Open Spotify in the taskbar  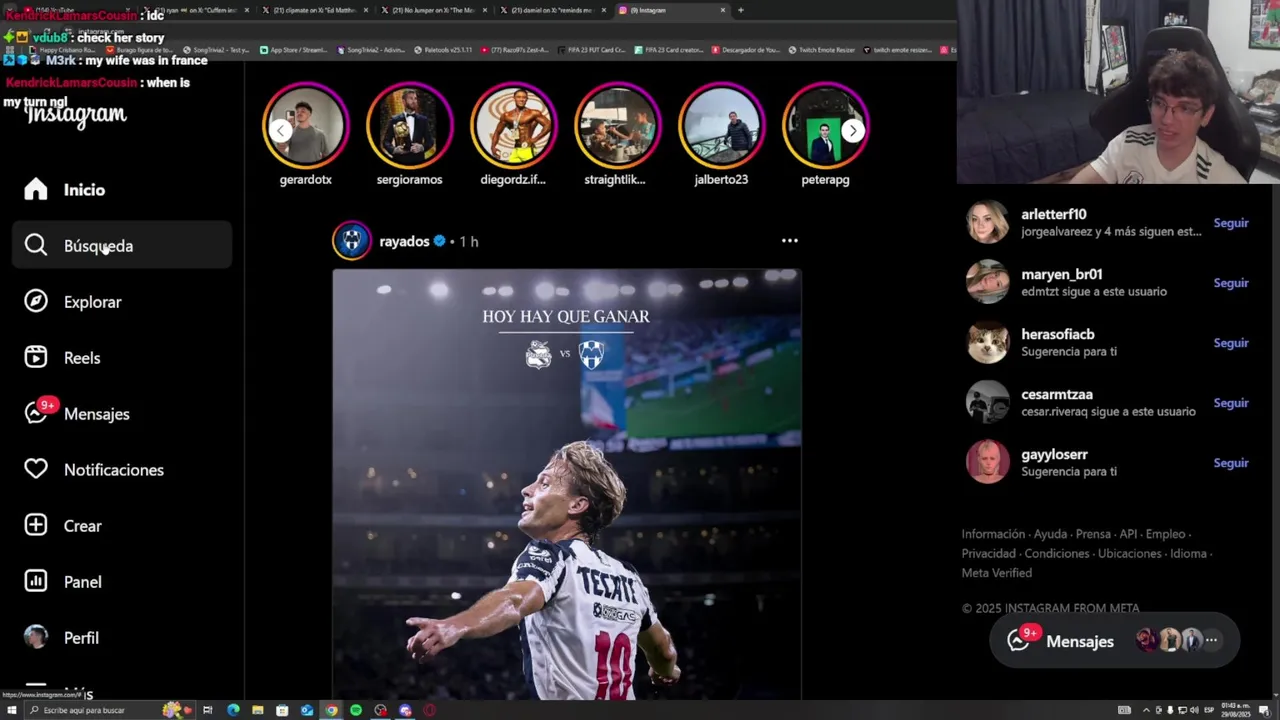356,710
